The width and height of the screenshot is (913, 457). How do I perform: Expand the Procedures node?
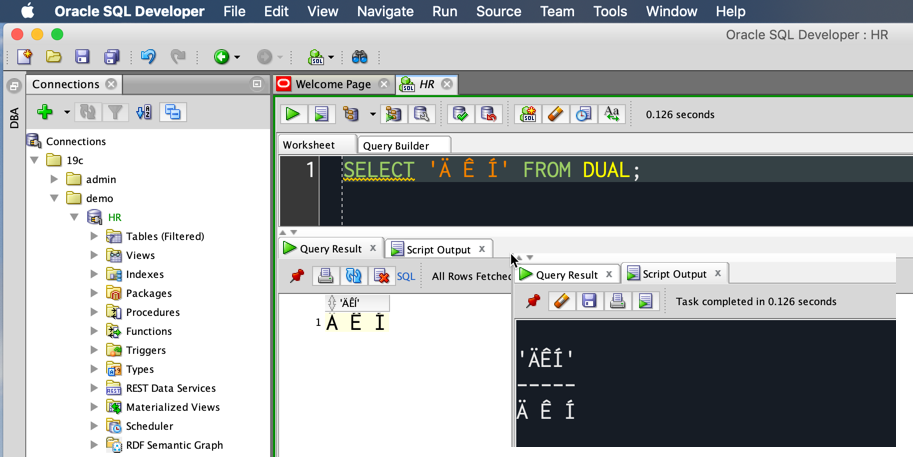point(94,312)
